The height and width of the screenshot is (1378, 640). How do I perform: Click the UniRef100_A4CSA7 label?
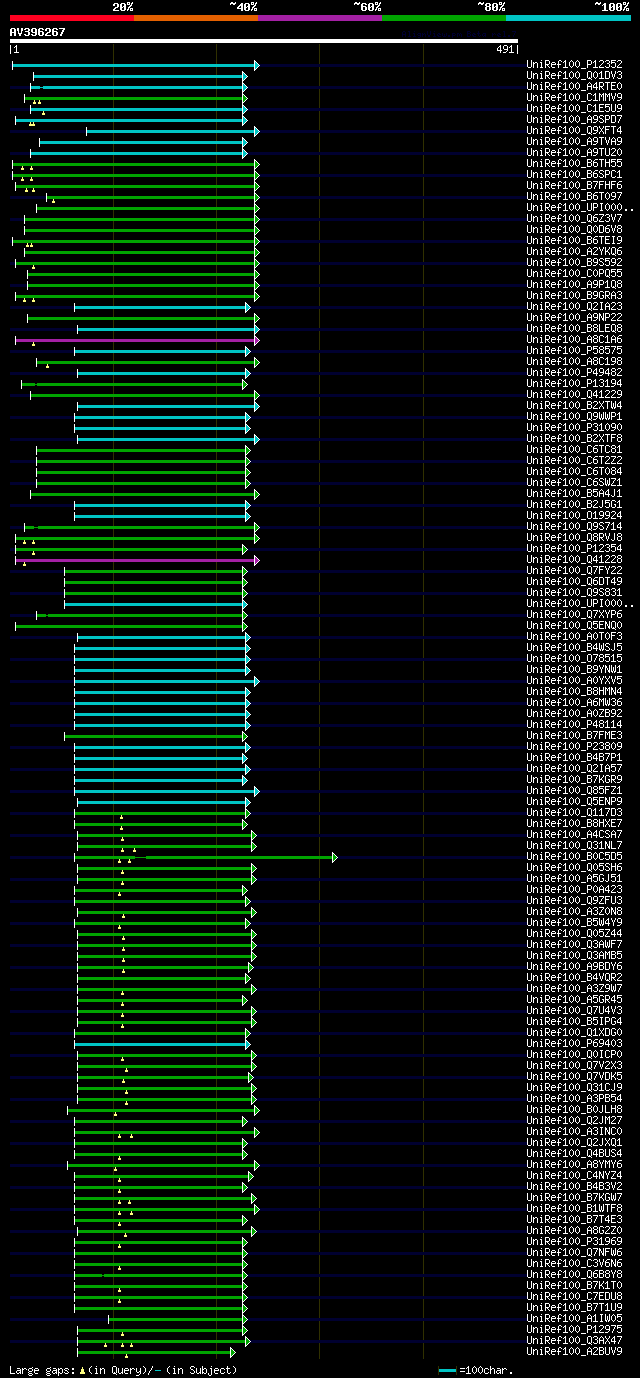coord(574,835)
